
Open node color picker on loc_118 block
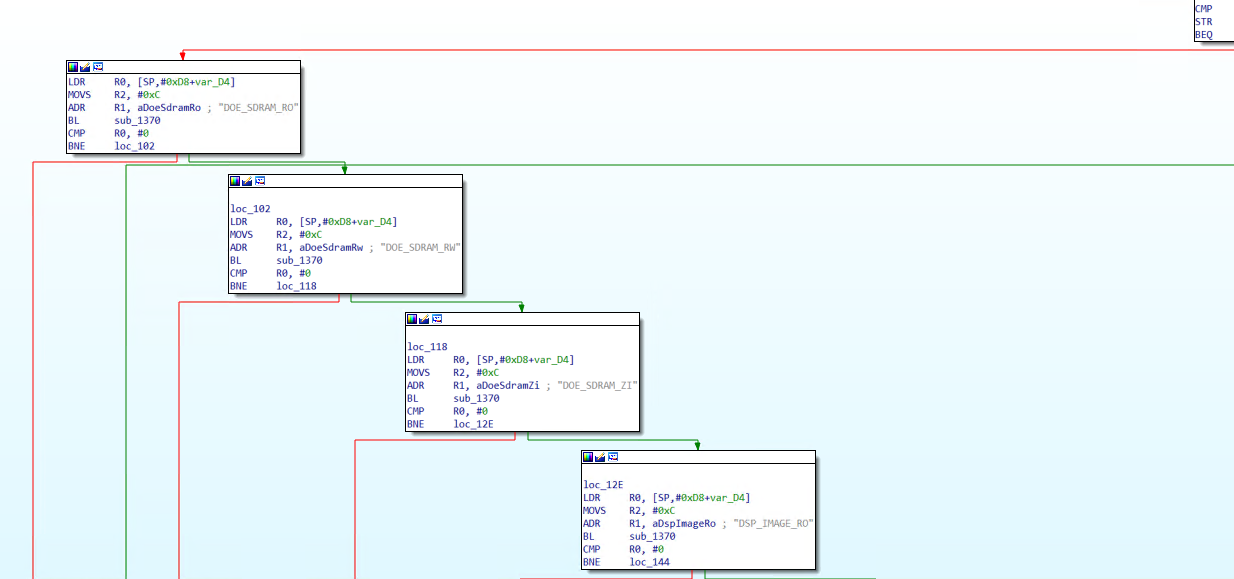412,319
